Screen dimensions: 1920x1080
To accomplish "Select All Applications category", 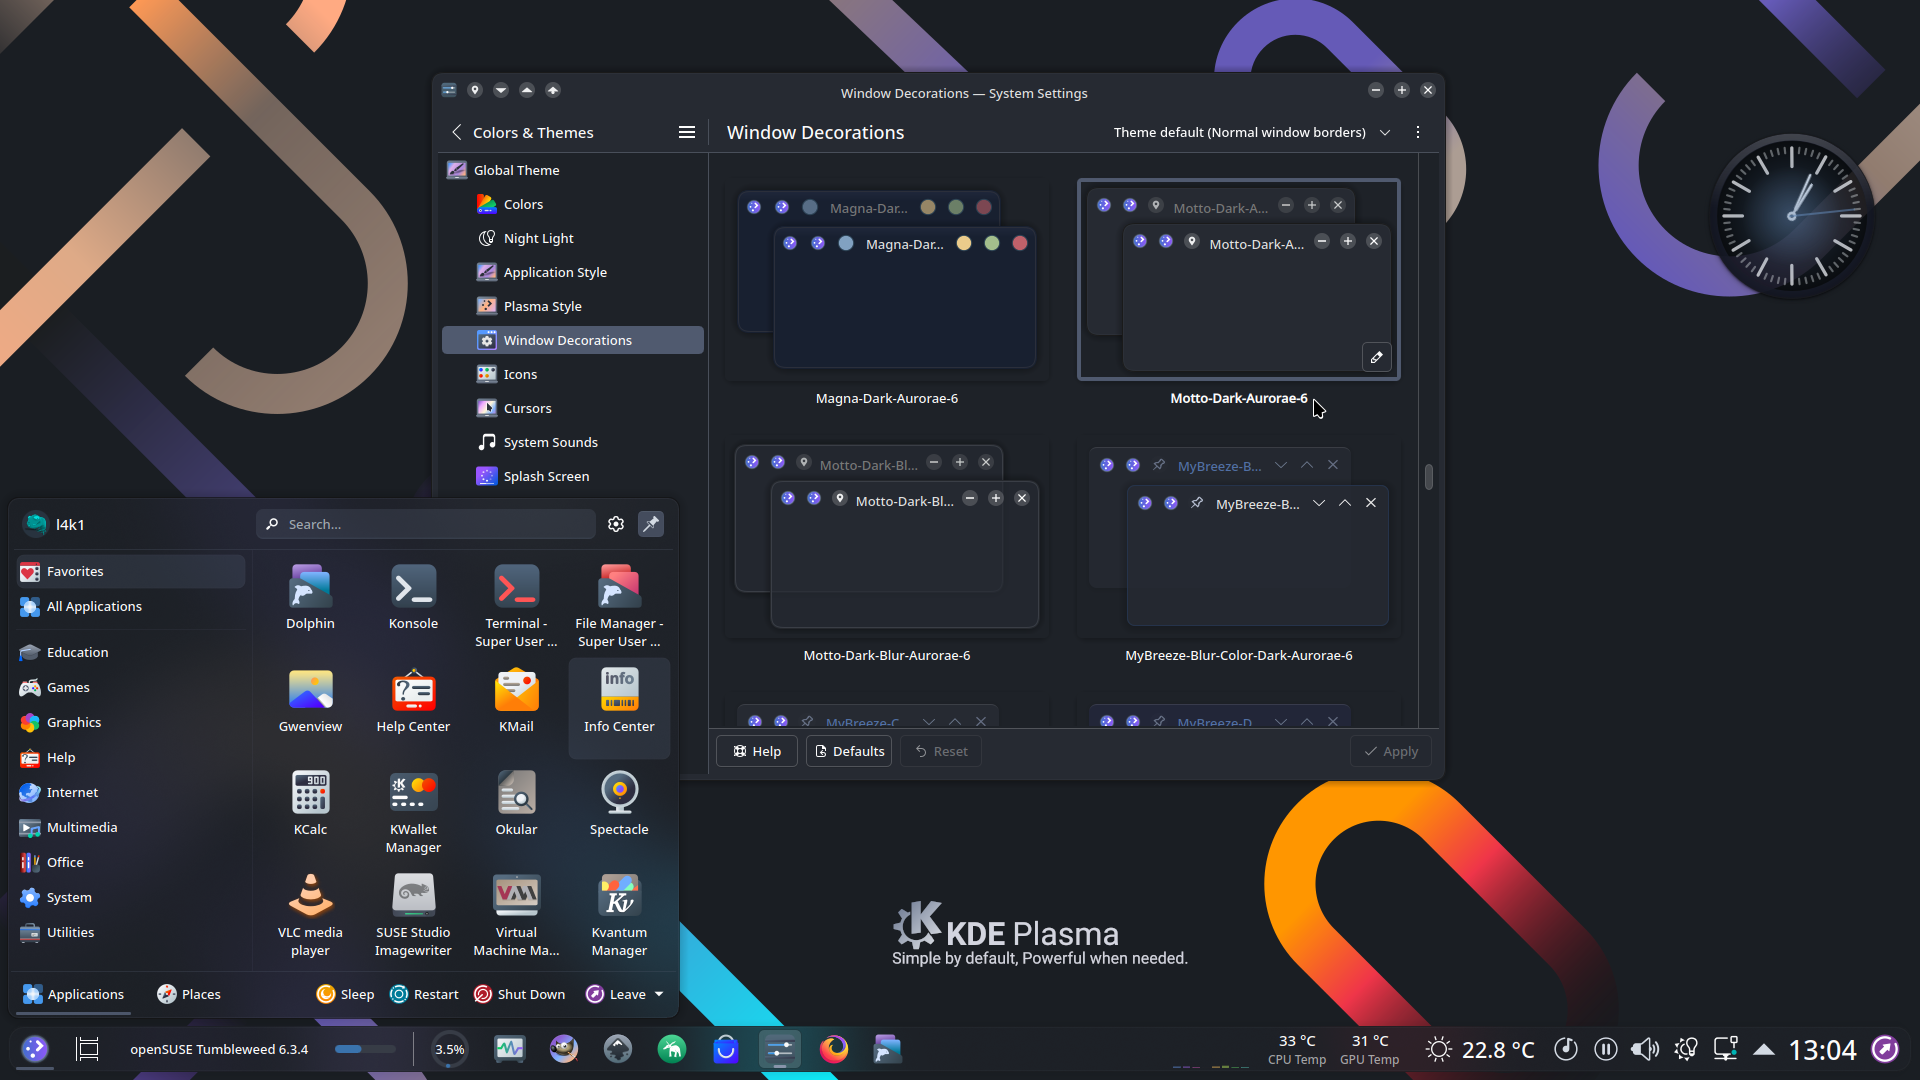I will (x=131, y=606).
